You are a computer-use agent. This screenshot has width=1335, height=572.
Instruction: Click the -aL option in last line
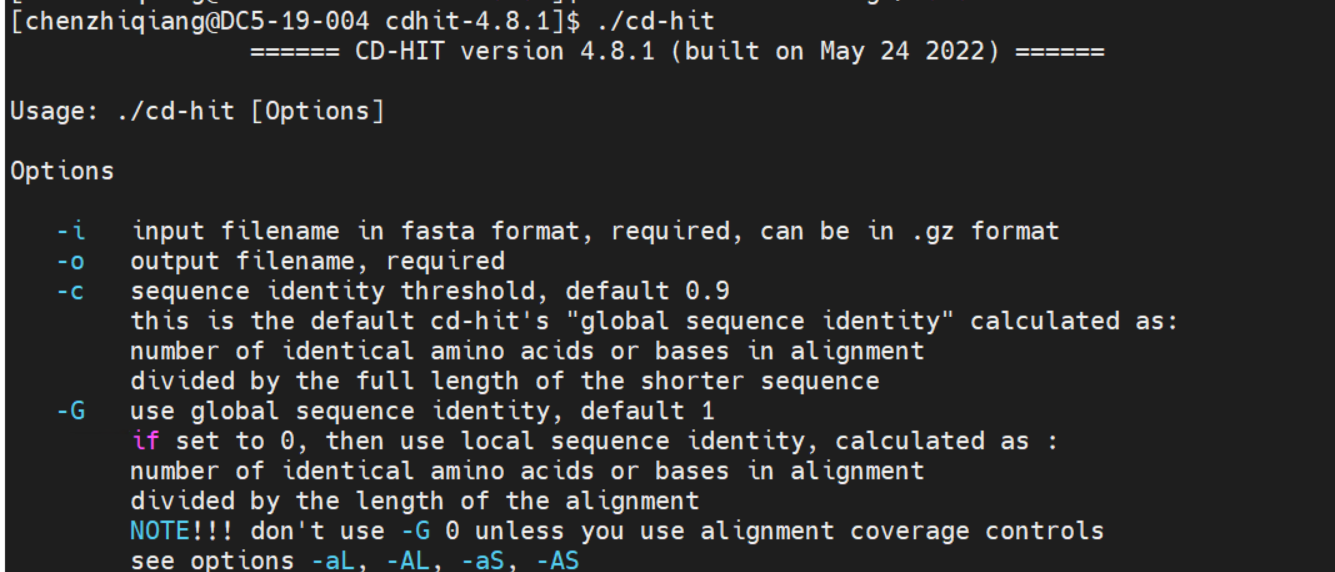[341, 560]
